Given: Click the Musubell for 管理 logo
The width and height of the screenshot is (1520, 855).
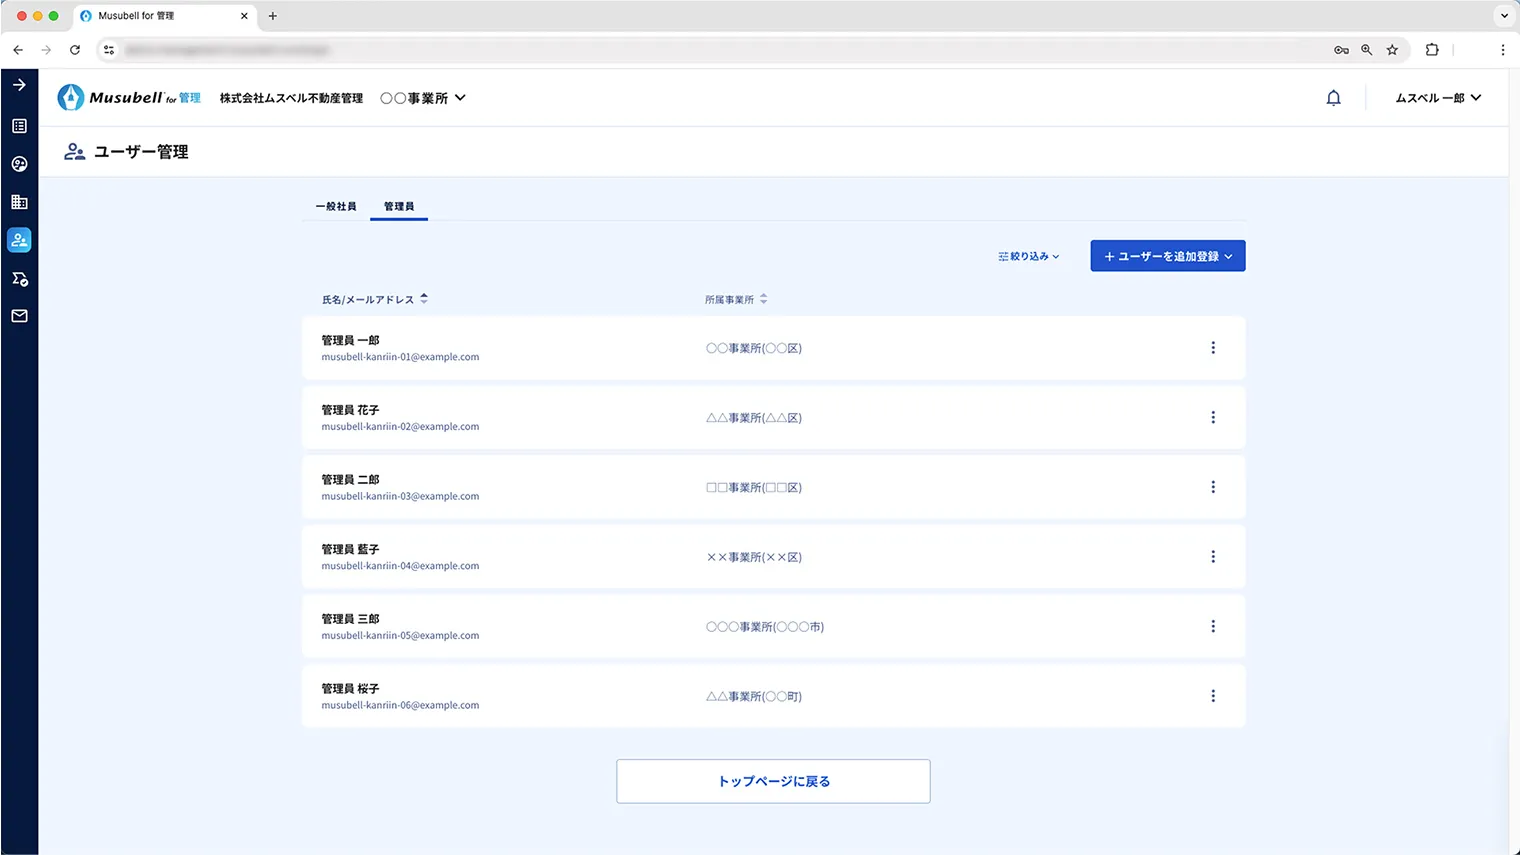Looking at the screenshot, I should coord(128,97).
